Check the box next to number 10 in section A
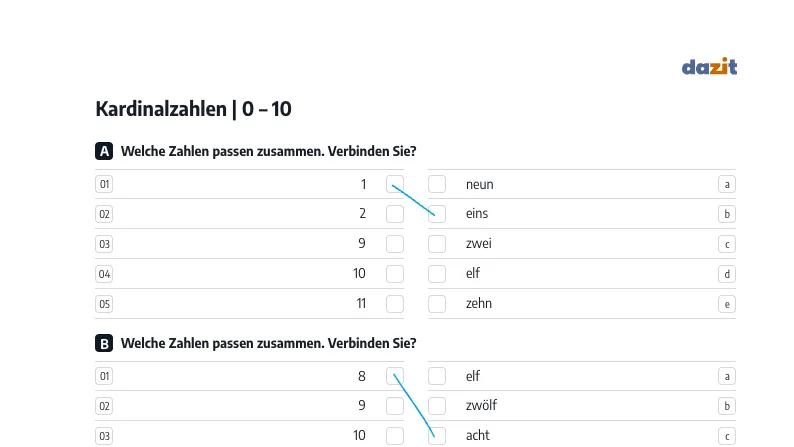 [x=395, y=274]
